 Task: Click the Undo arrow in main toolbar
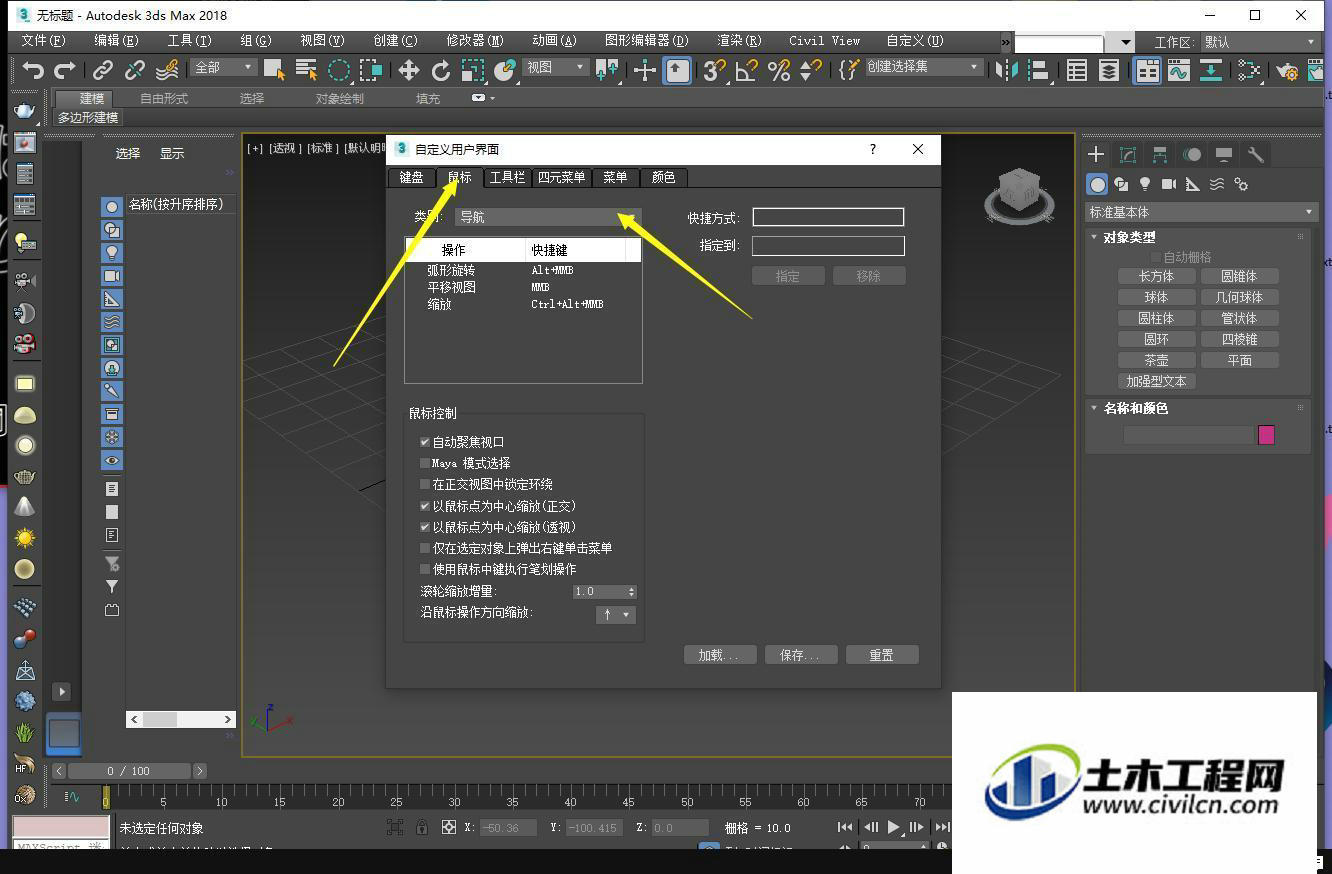click(x=33, y=70)
